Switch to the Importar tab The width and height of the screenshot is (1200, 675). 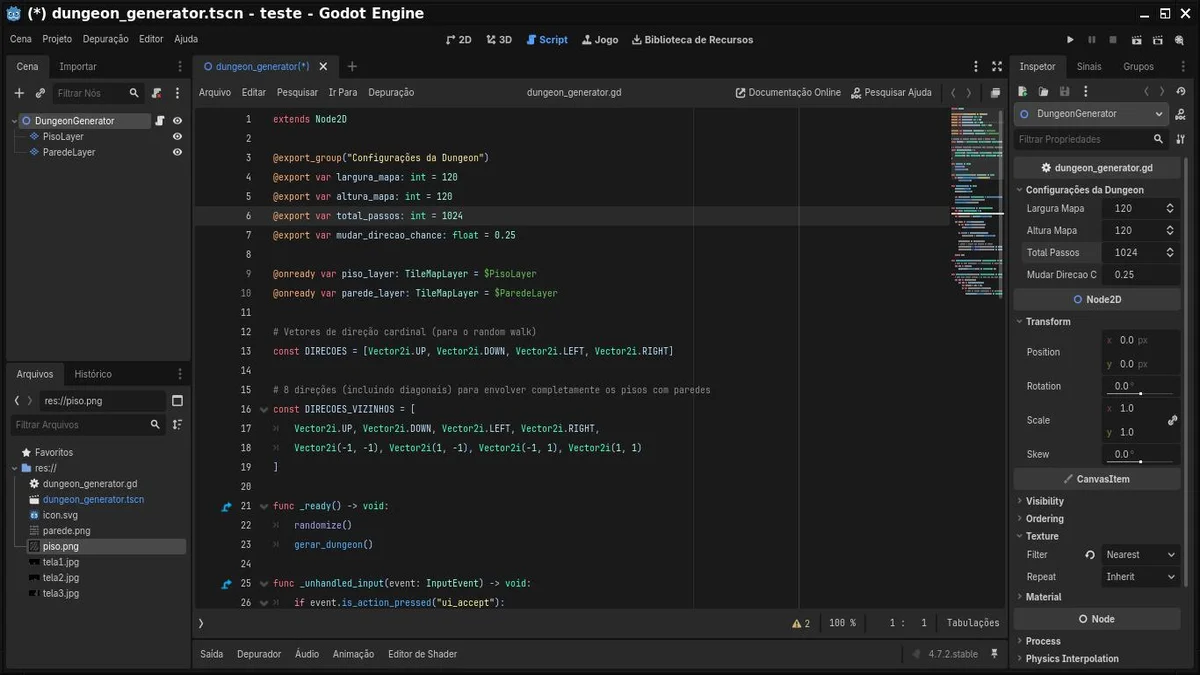click(78, 67)
